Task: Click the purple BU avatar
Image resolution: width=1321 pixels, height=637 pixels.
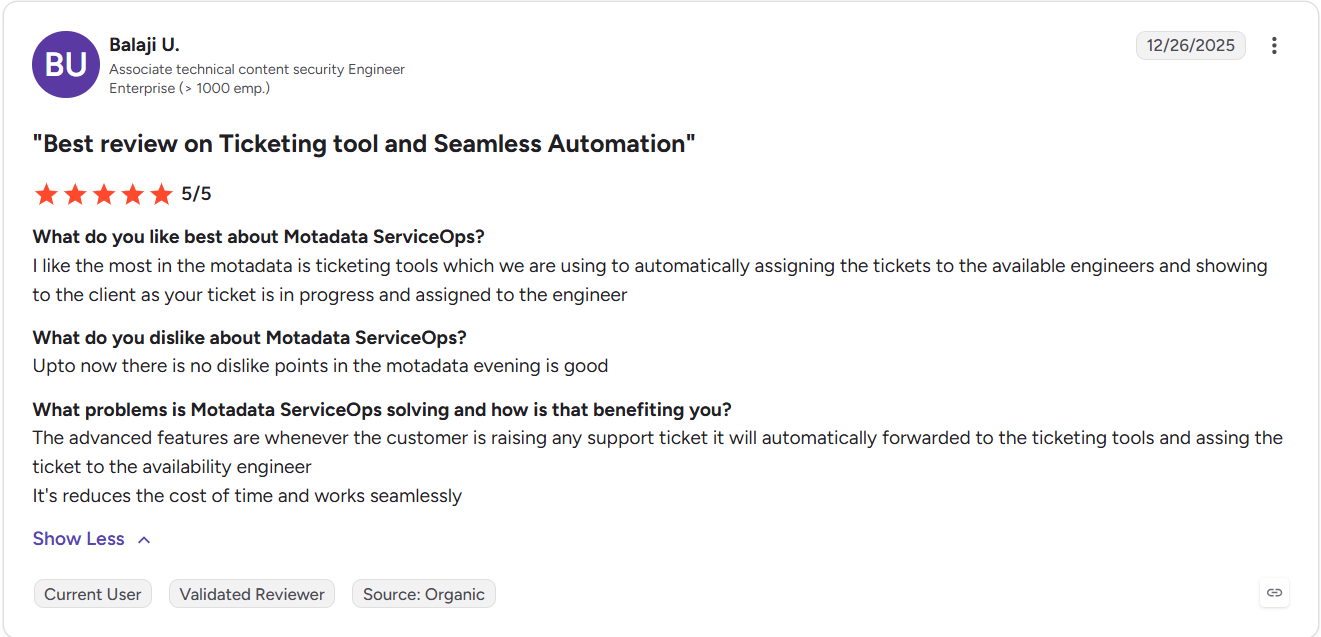Action: [x=66, y=64]
